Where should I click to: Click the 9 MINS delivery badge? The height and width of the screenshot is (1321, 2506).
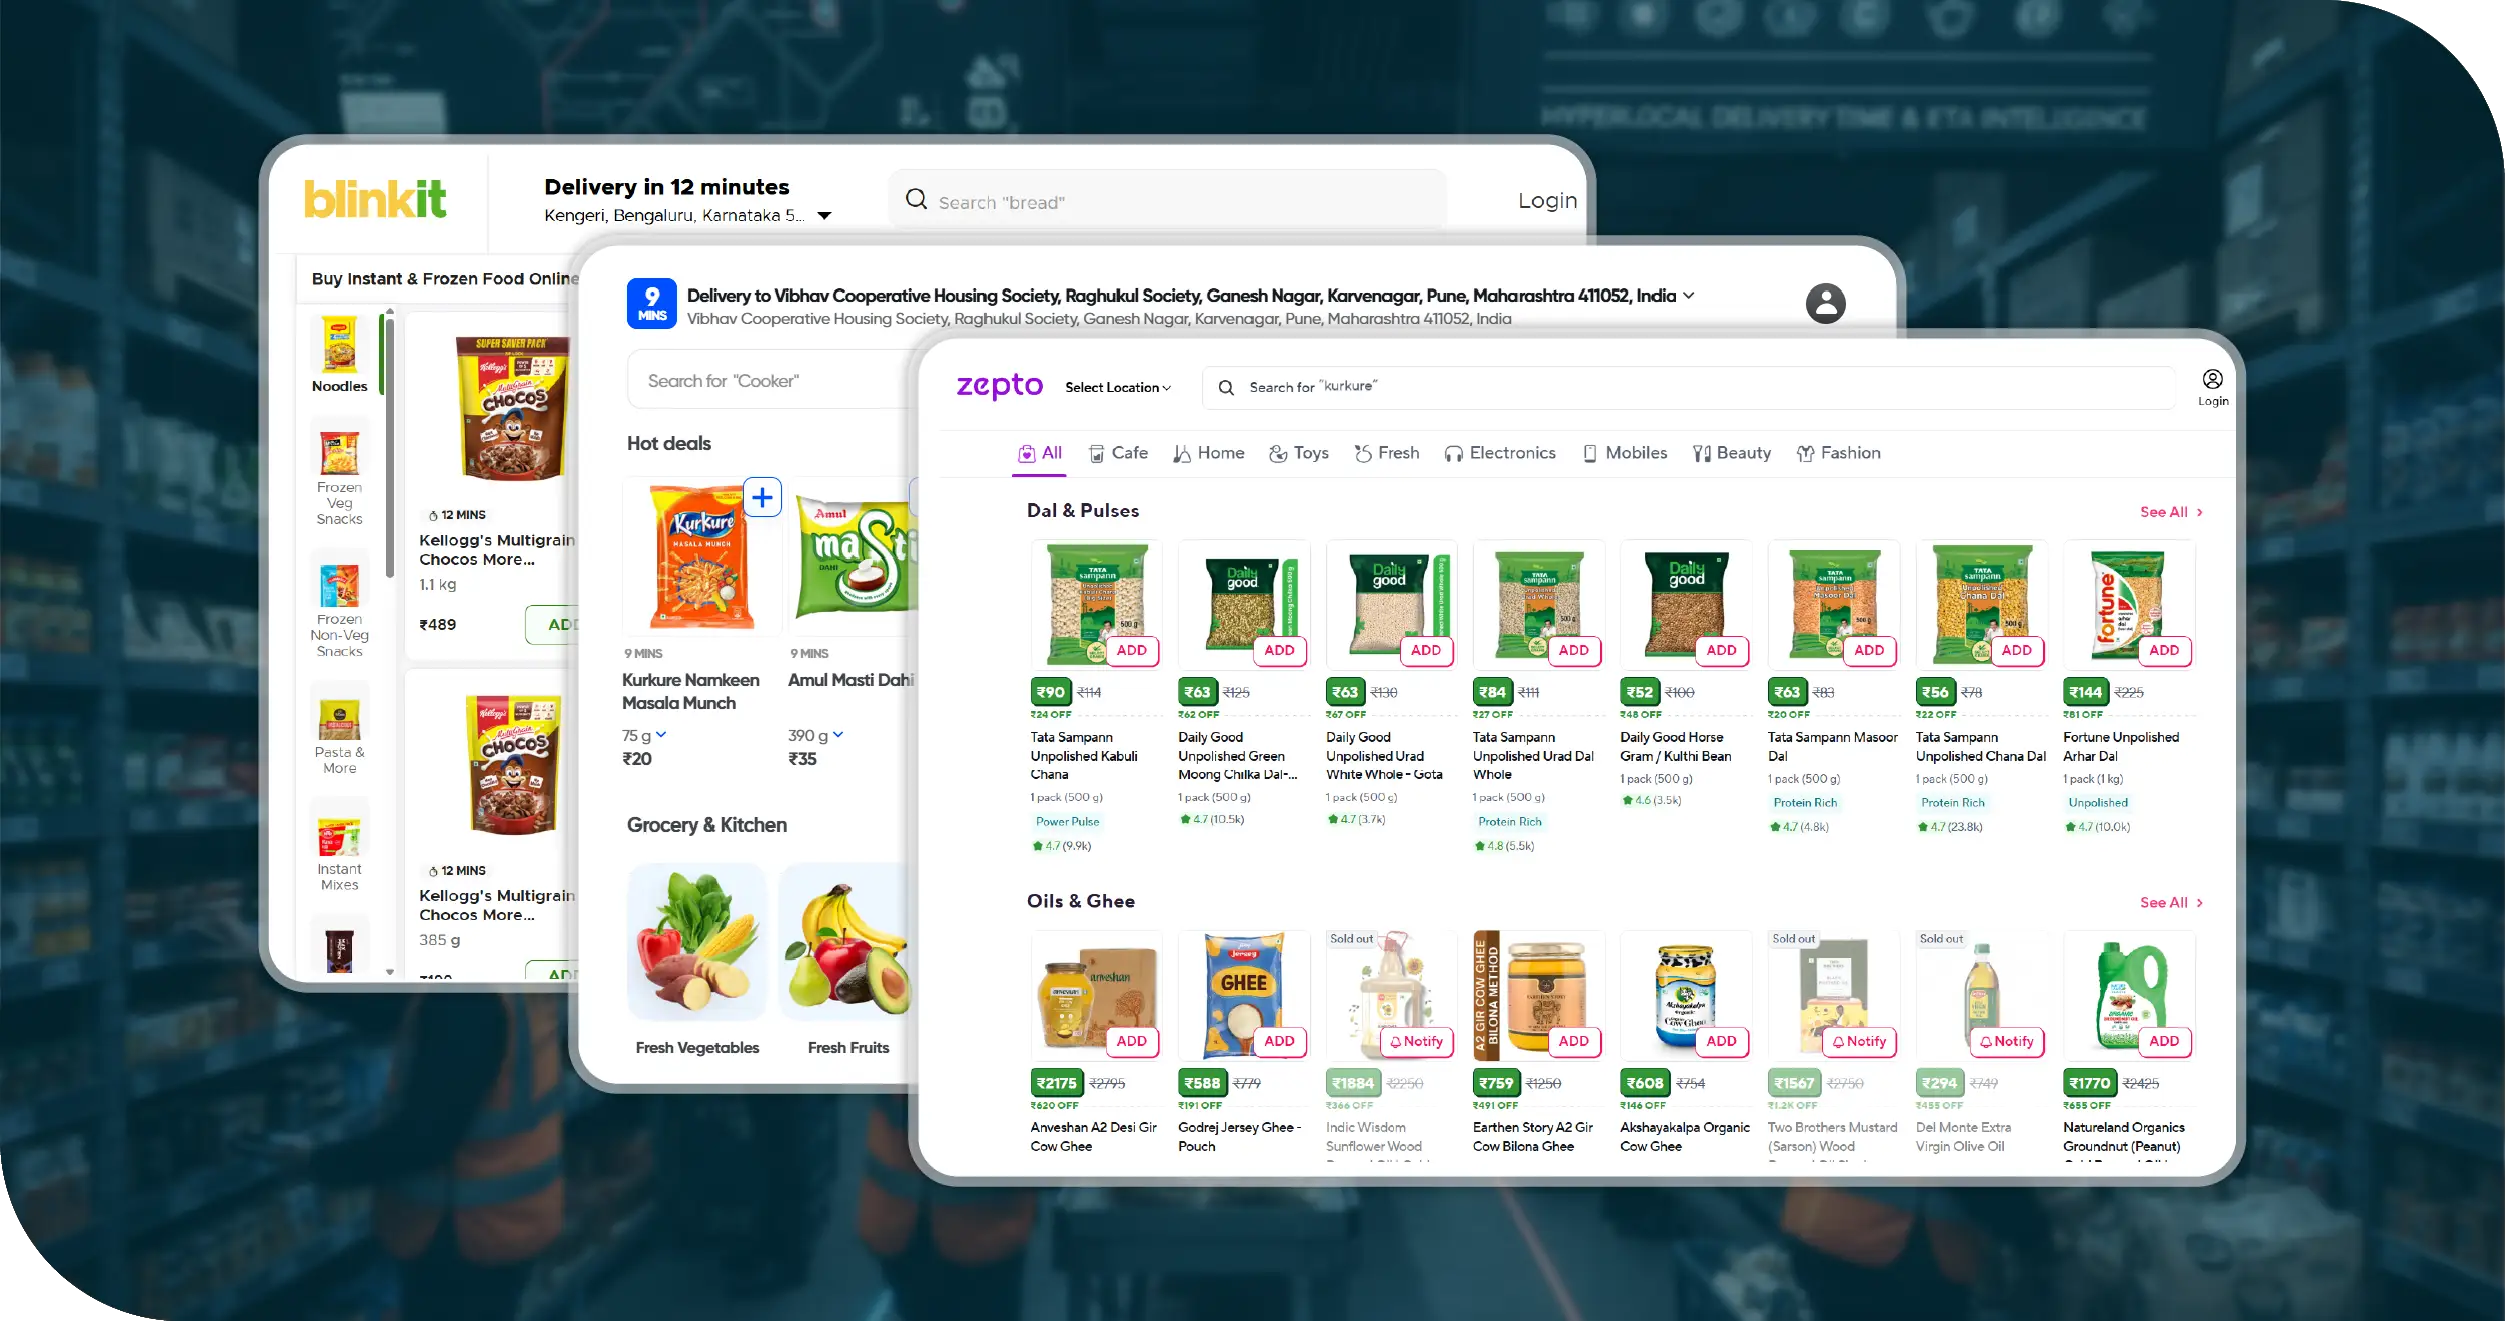(x=652, y=304)
